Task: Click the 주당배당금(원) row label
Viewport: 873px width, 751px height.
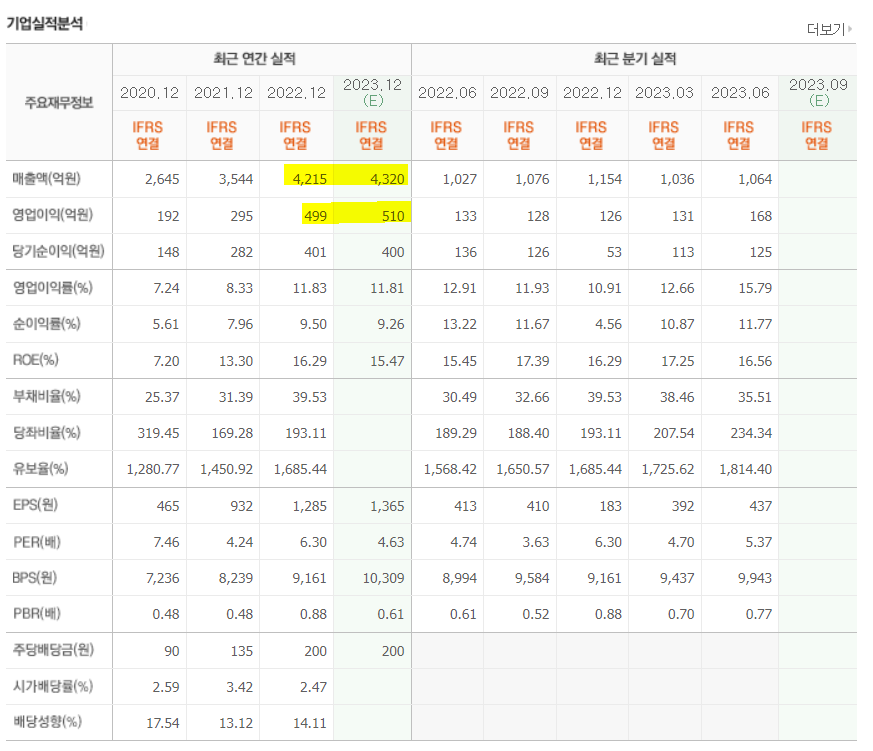Action: [53, 650]
